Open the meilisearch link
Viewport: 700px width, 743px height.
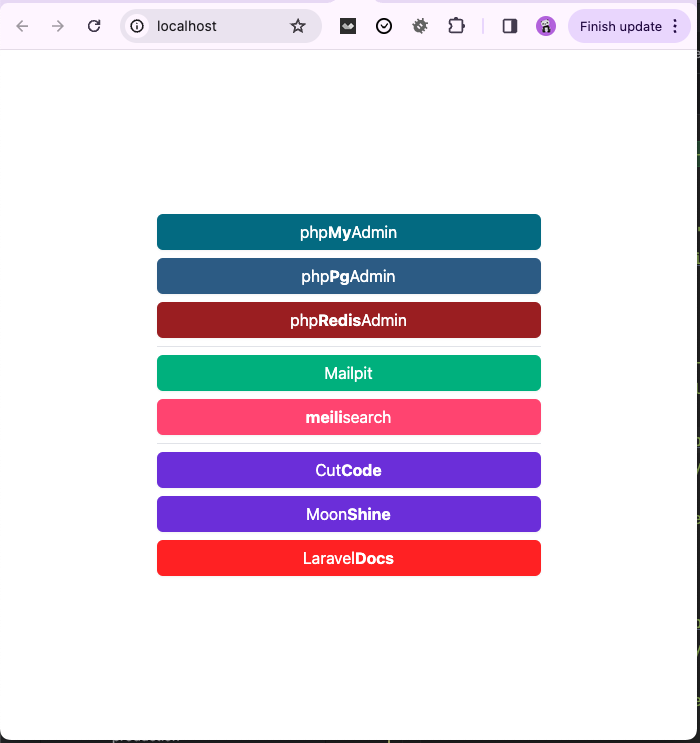349,417
